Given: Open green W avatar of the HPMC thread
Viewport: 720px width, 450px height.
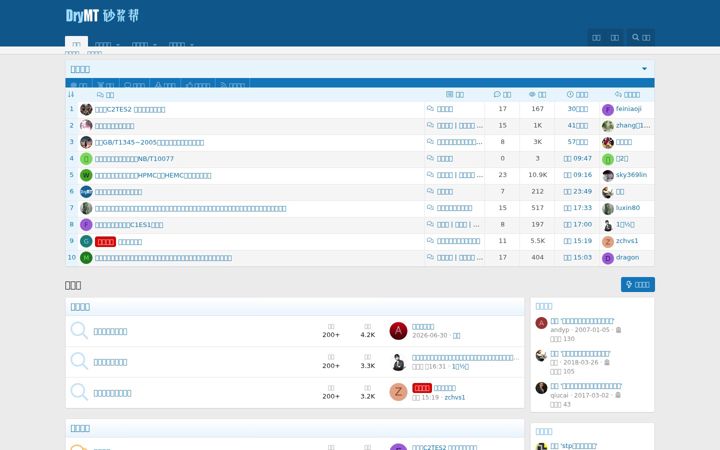Looking at the screenshot, I should tap(86, 175).
